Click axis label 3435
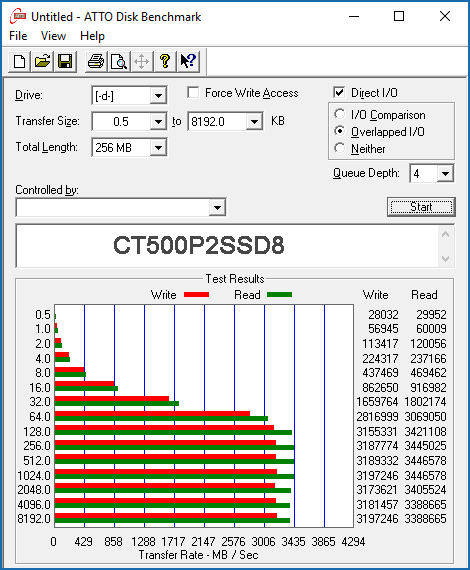 [x=293, y=542]
